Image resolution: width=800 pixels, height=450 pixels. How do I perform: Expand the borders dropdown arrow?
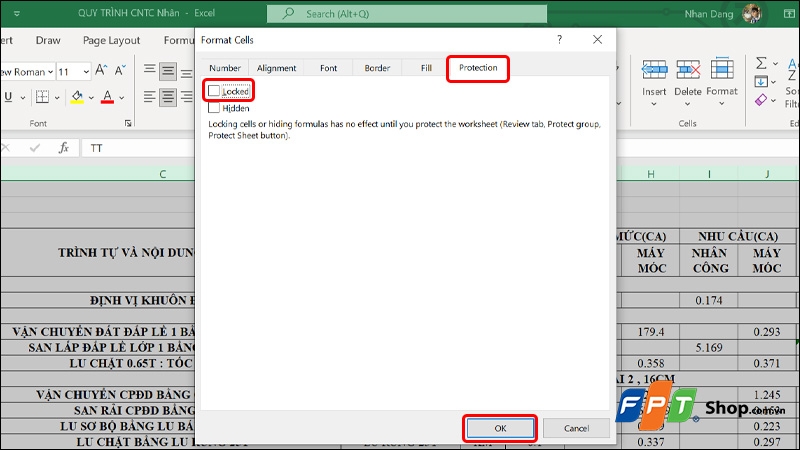(x=57, y=97)
